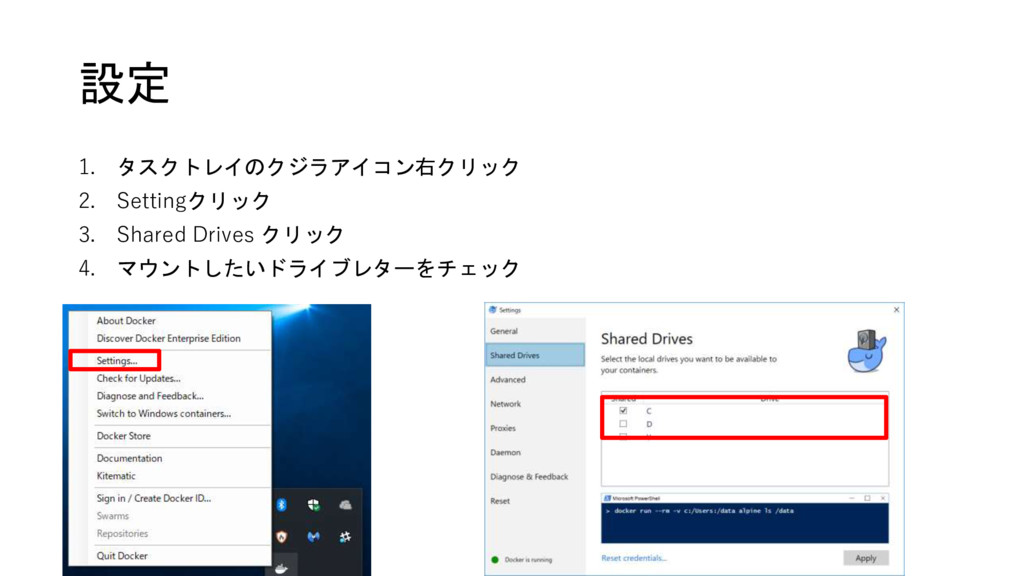Click the white gear-shaped tray icon

(345, 537)
